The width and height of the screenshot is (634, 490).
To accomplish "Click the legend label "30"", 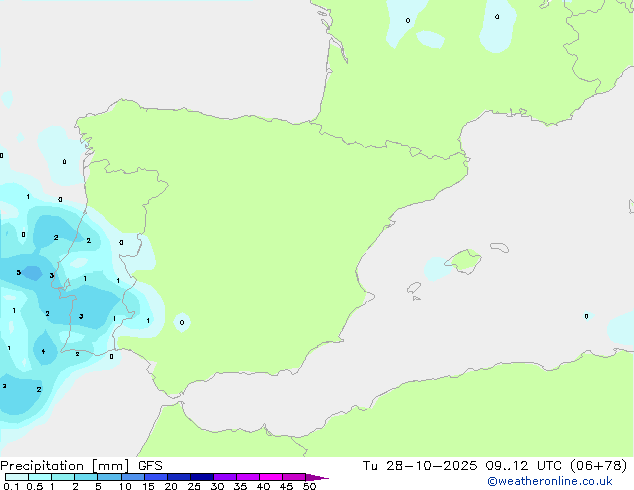I will tap(217, 486).
